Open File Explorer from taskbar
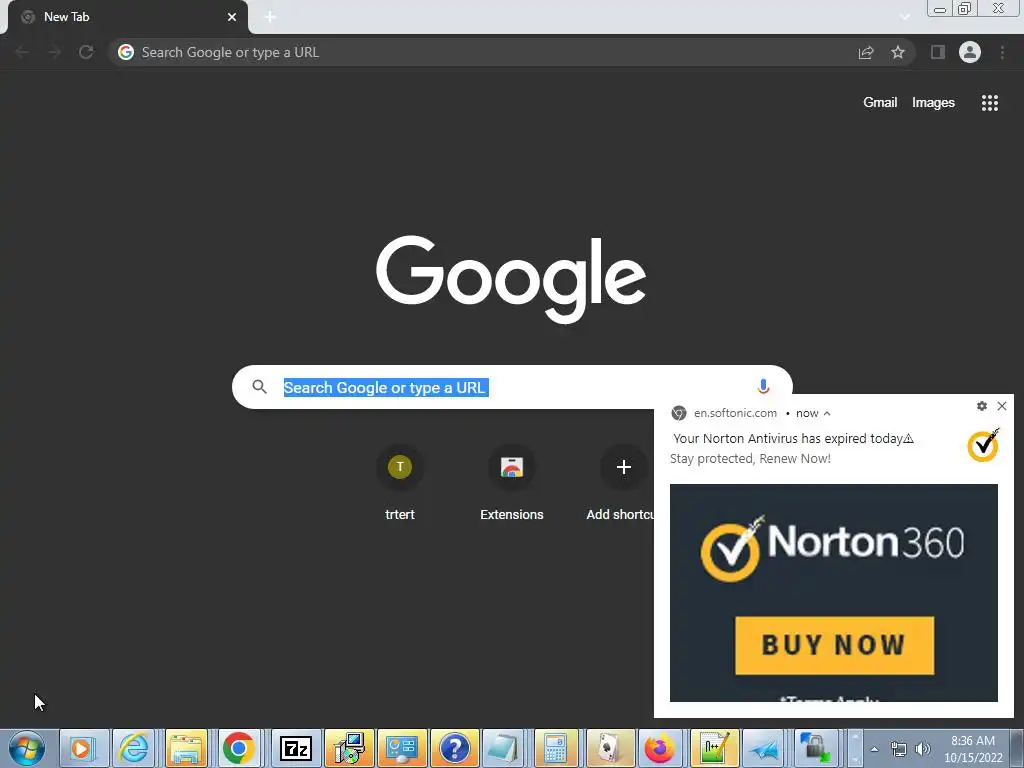Screen dimensions: 1024x768 click(186, 748)
